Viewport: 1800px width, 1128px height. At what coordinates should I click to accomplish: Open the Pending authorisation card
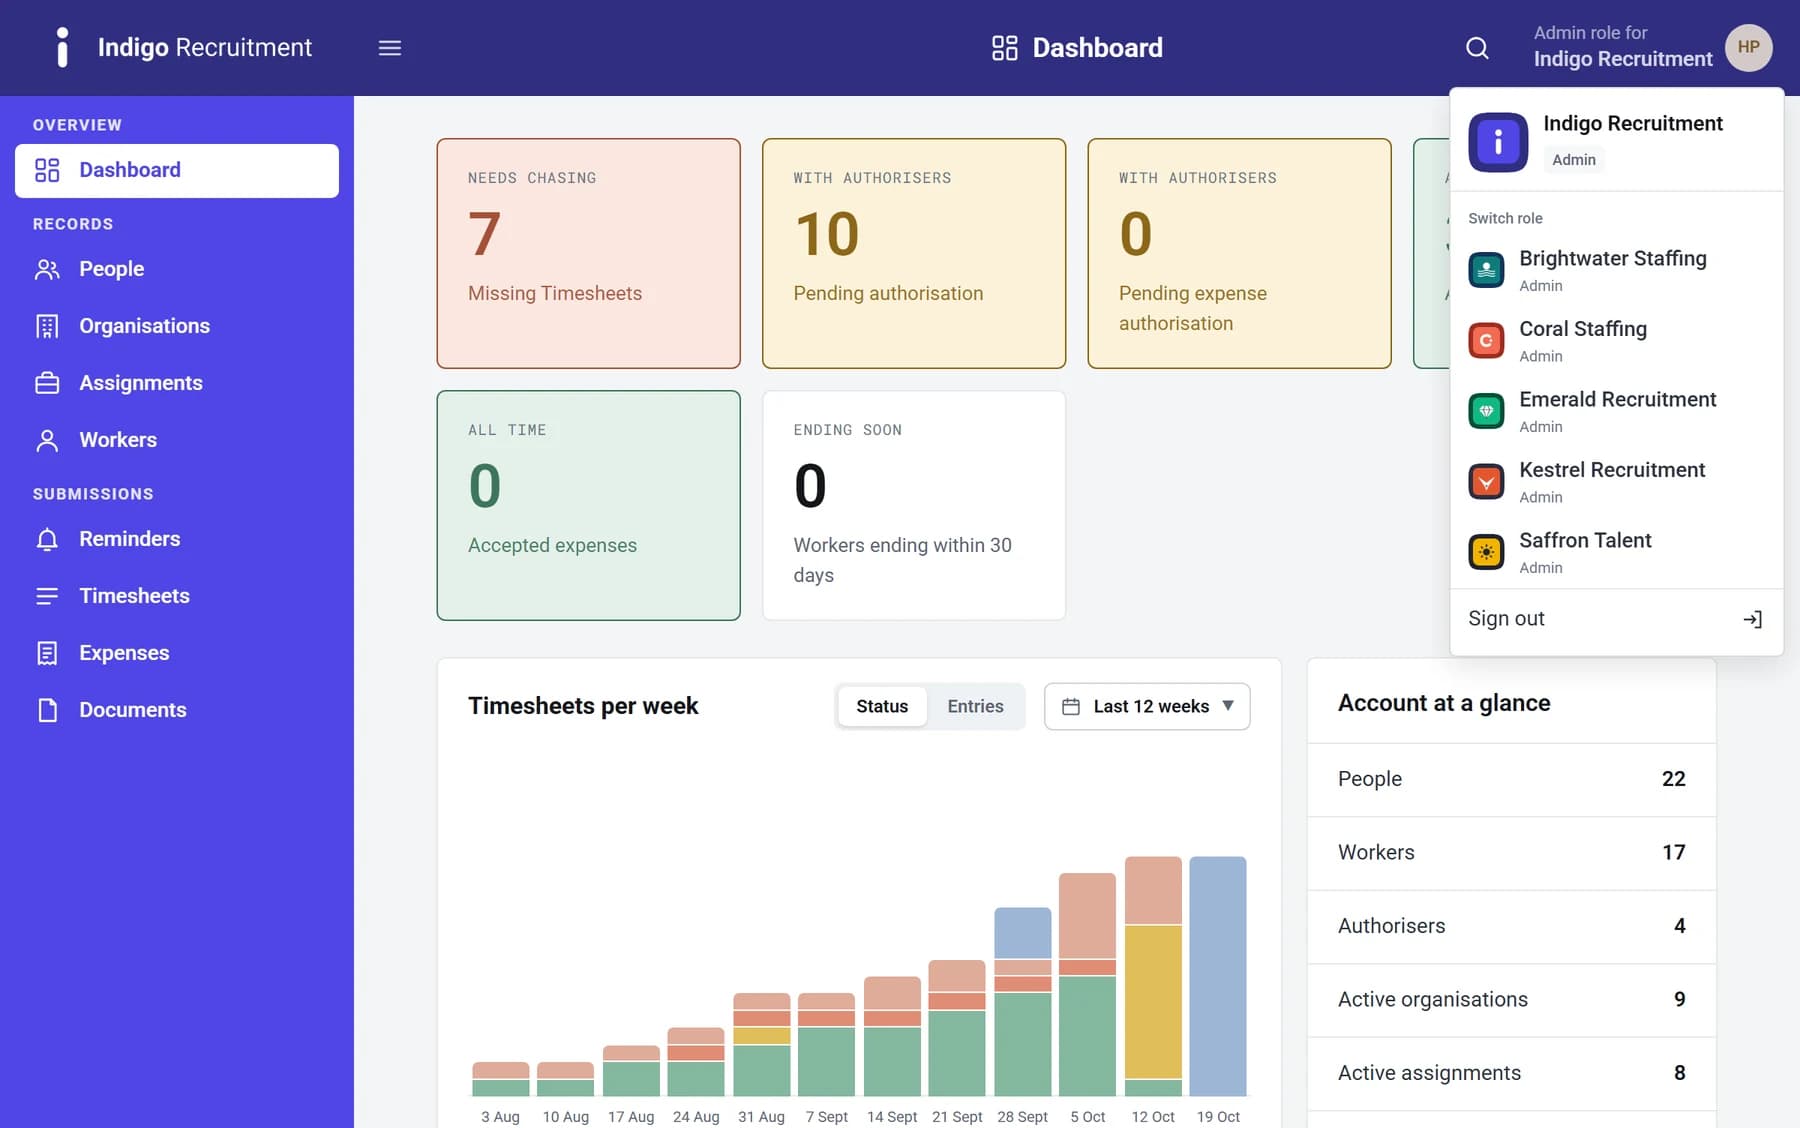click(x=914, y=254)
